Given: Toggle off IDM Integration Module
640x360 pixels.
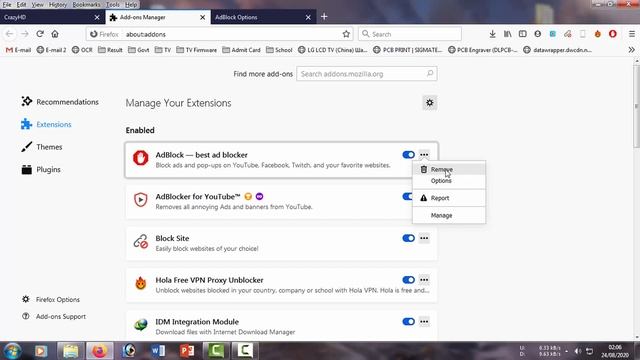Looking at the screenshot, I should (408, 322).
